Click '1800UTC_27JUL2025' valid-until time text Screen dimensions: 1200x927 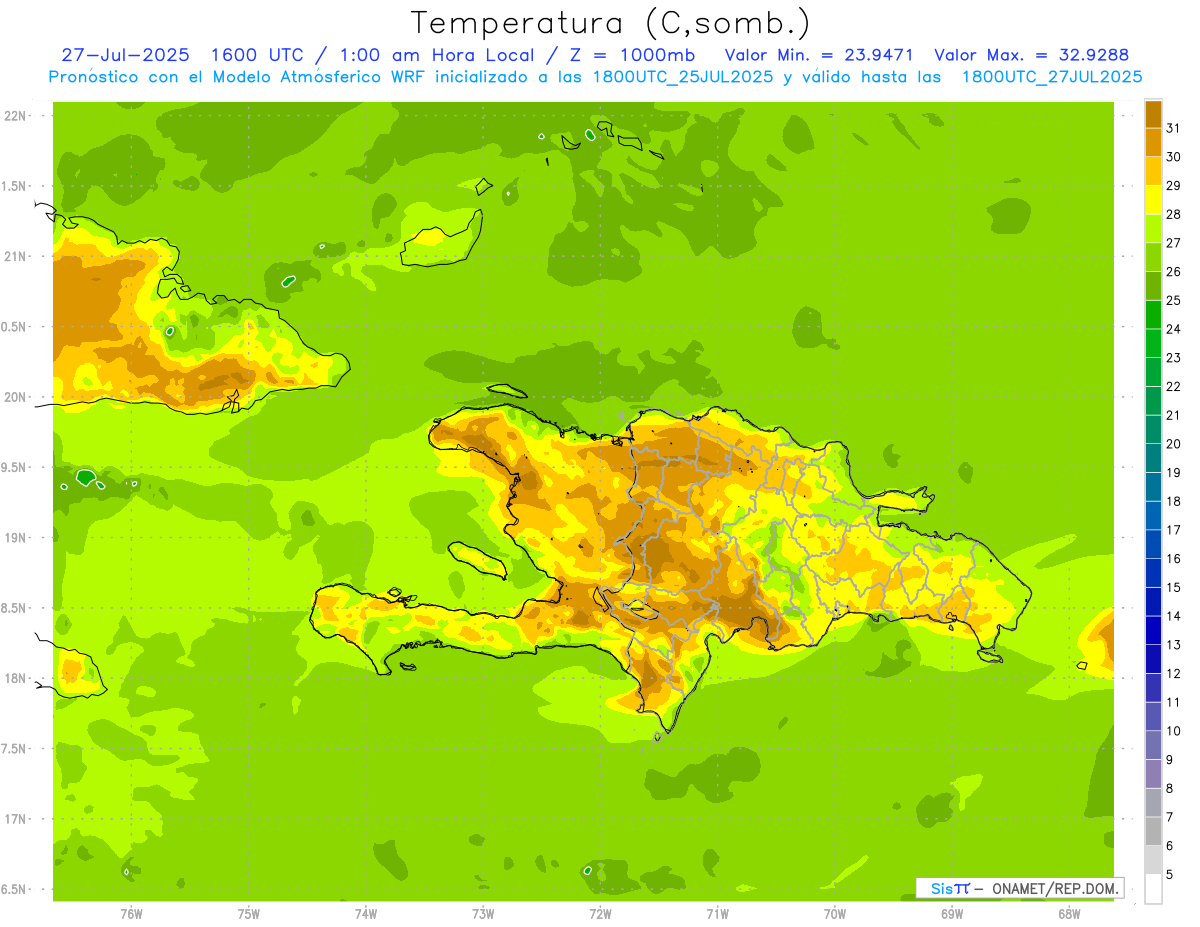click(x=1052, y=77)
